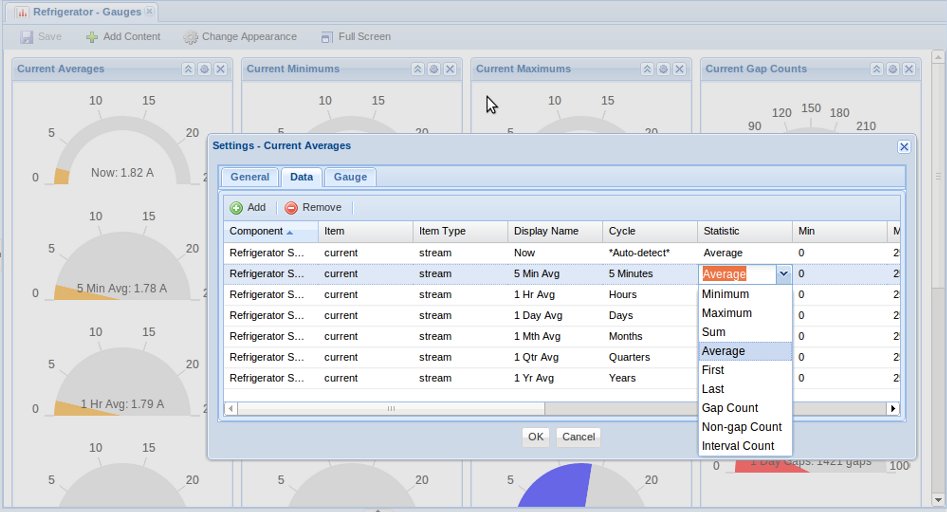Toggle the Statistic combo box arrow
The height and width of the screenshot is (512, 947).
pyautogui.click(x=782, y=274)
